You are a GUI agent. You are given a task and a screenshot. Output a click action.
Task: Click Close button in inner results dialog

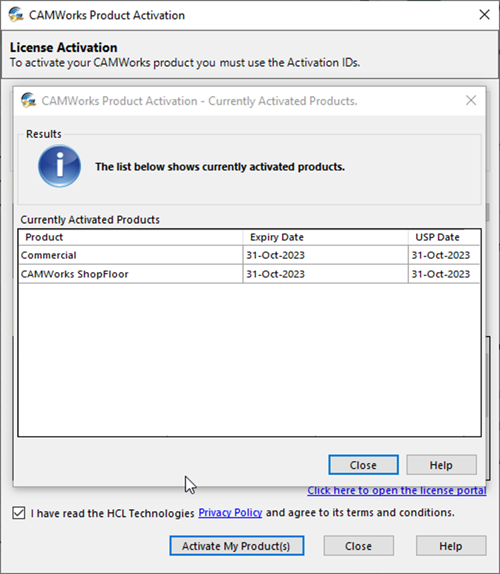pyautogui.click(x=363, y=465)
